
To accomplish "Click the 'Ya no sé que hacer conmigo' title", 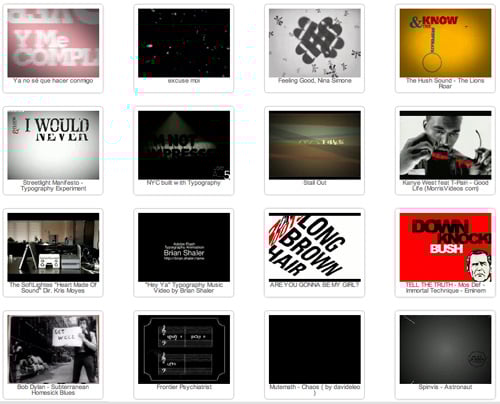I will coord(53,81).
